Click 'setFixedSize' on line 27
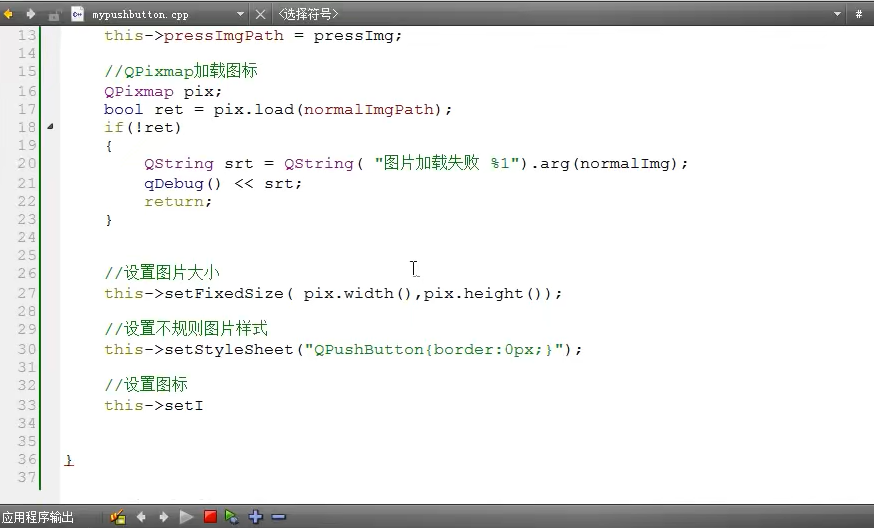874x528 pixels. click(x=224, y=293)
